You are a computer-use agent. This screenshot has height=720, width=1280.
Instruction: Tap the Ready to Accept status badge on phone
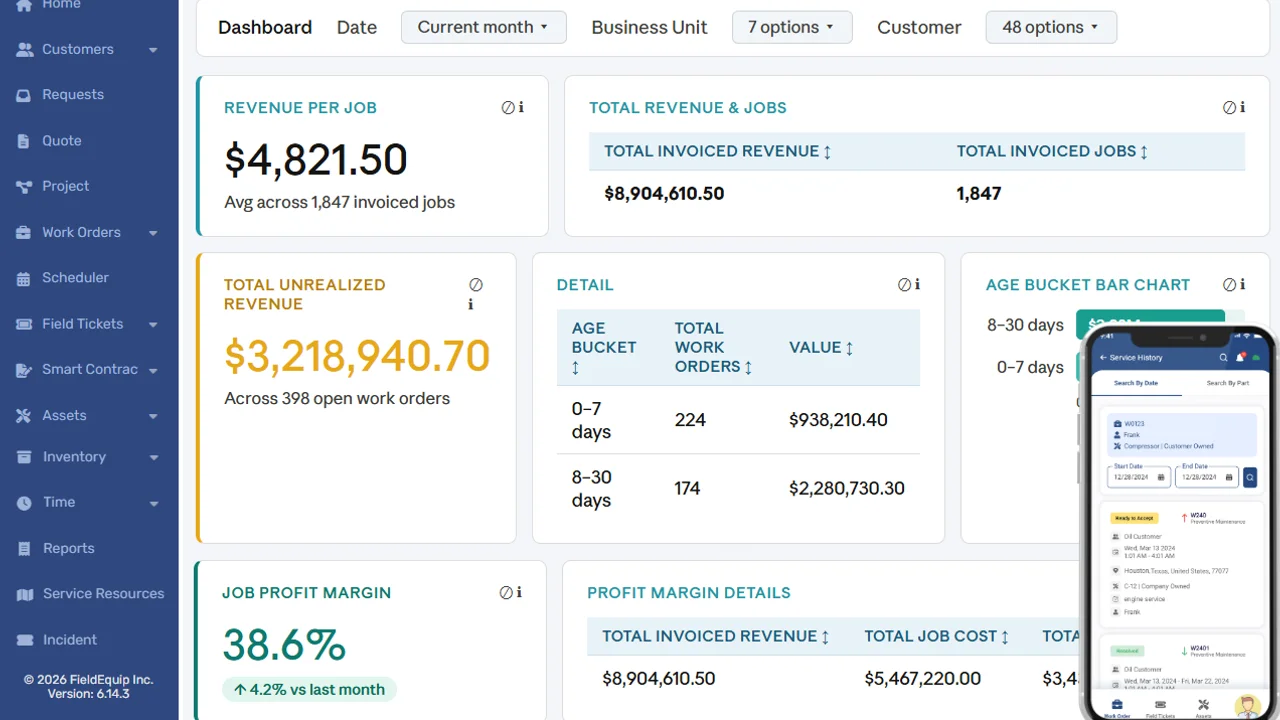(x=1134, y=518)
